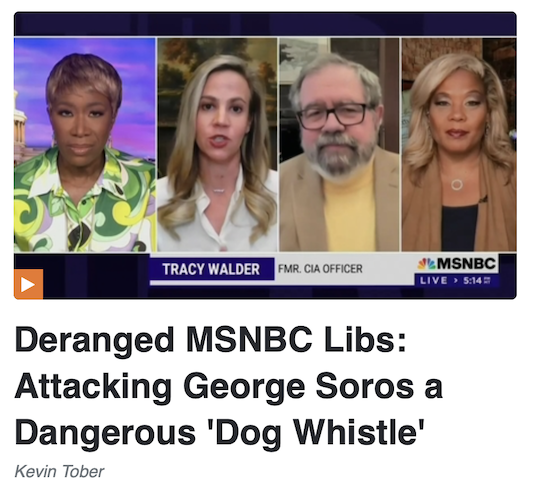Click the MSNBC text in the lower-third graphic
535x492 pixels.
(x=466, y=263)
